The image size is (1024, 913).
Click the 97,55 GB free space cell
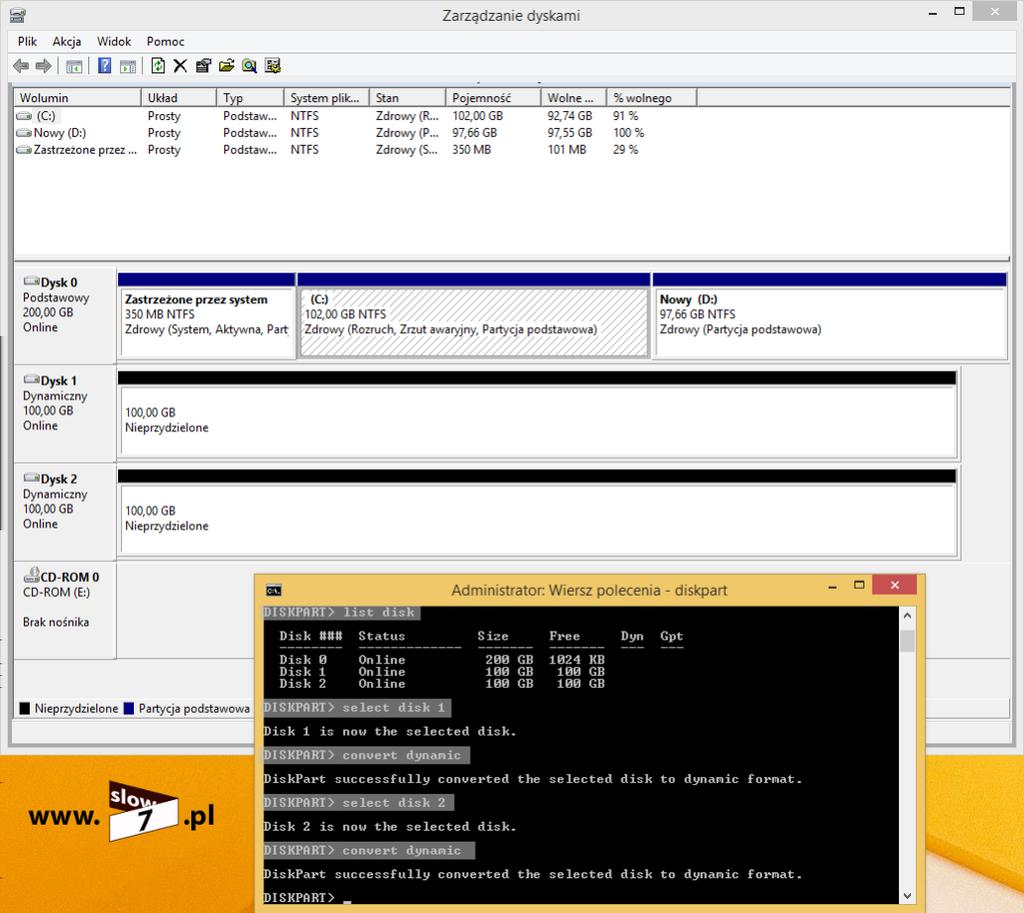[x=569, y=133]
